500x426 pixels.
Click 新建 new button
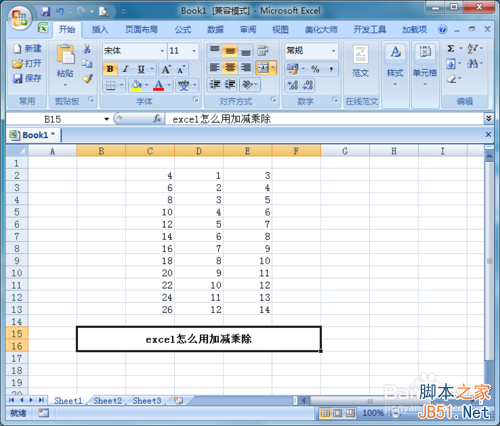click(27, 49)
